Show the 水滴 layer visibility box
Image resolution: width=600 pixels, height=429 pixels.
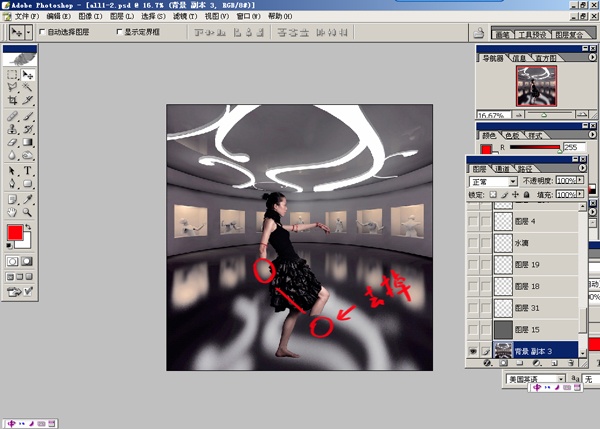(473, 243)
